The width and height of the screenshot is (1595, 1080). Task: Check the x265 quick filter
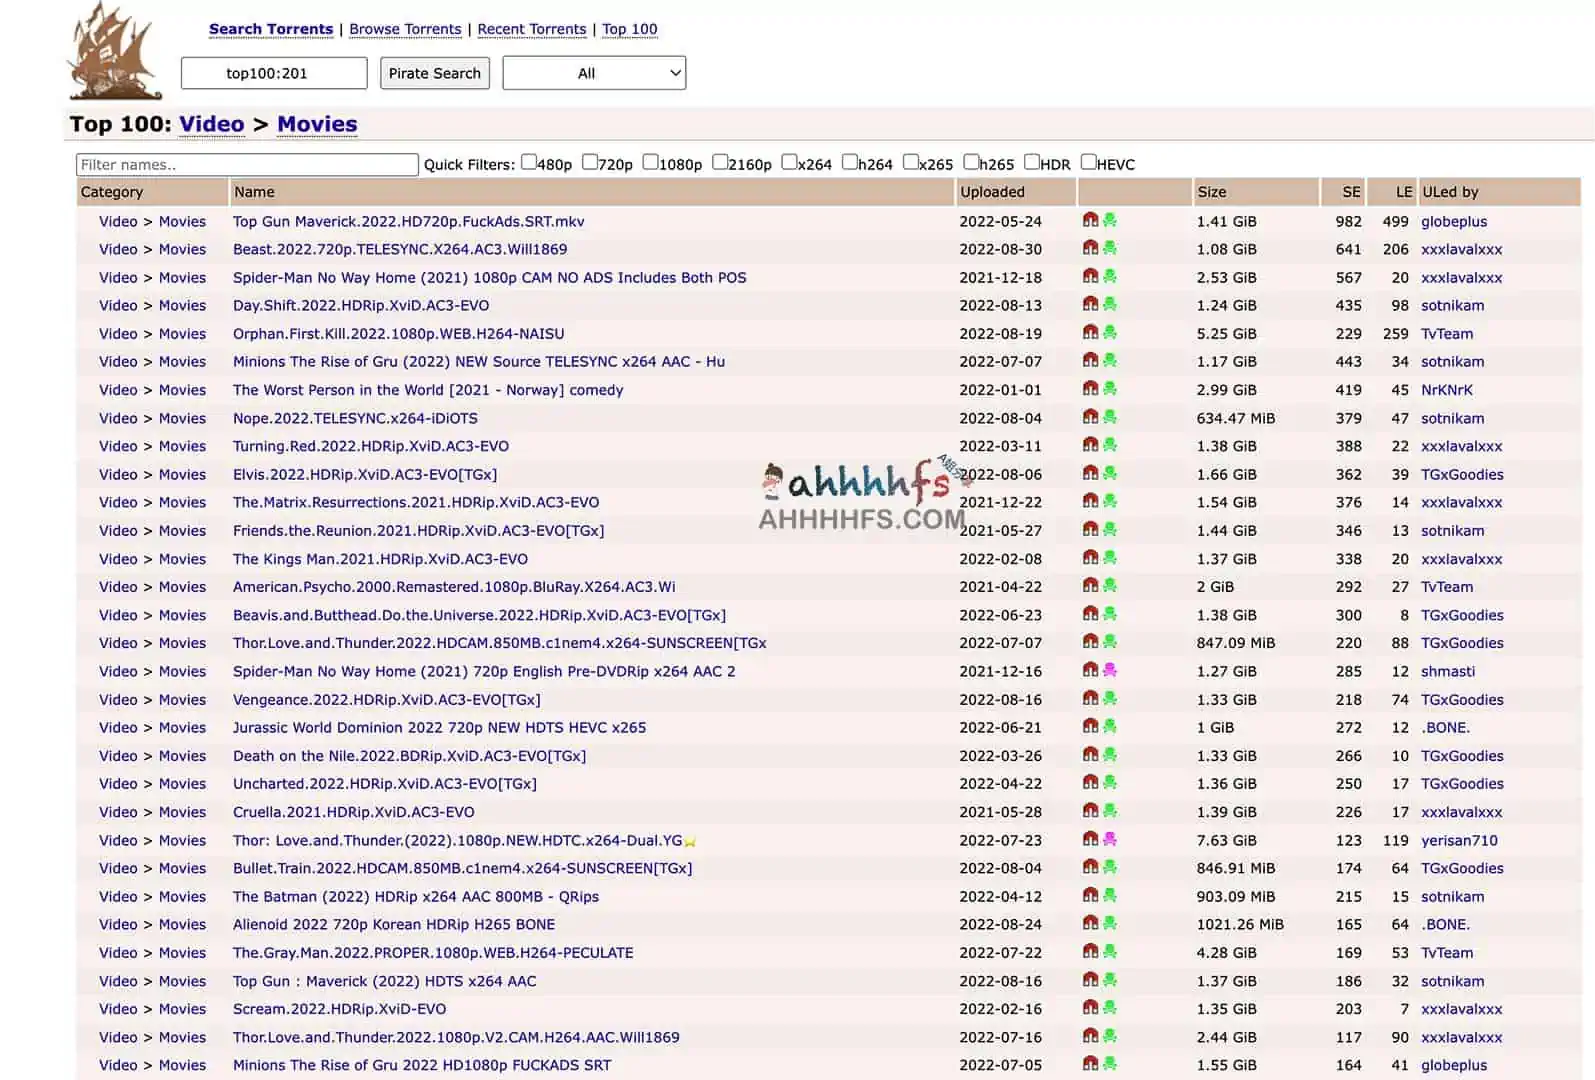[x=910, y=162]
